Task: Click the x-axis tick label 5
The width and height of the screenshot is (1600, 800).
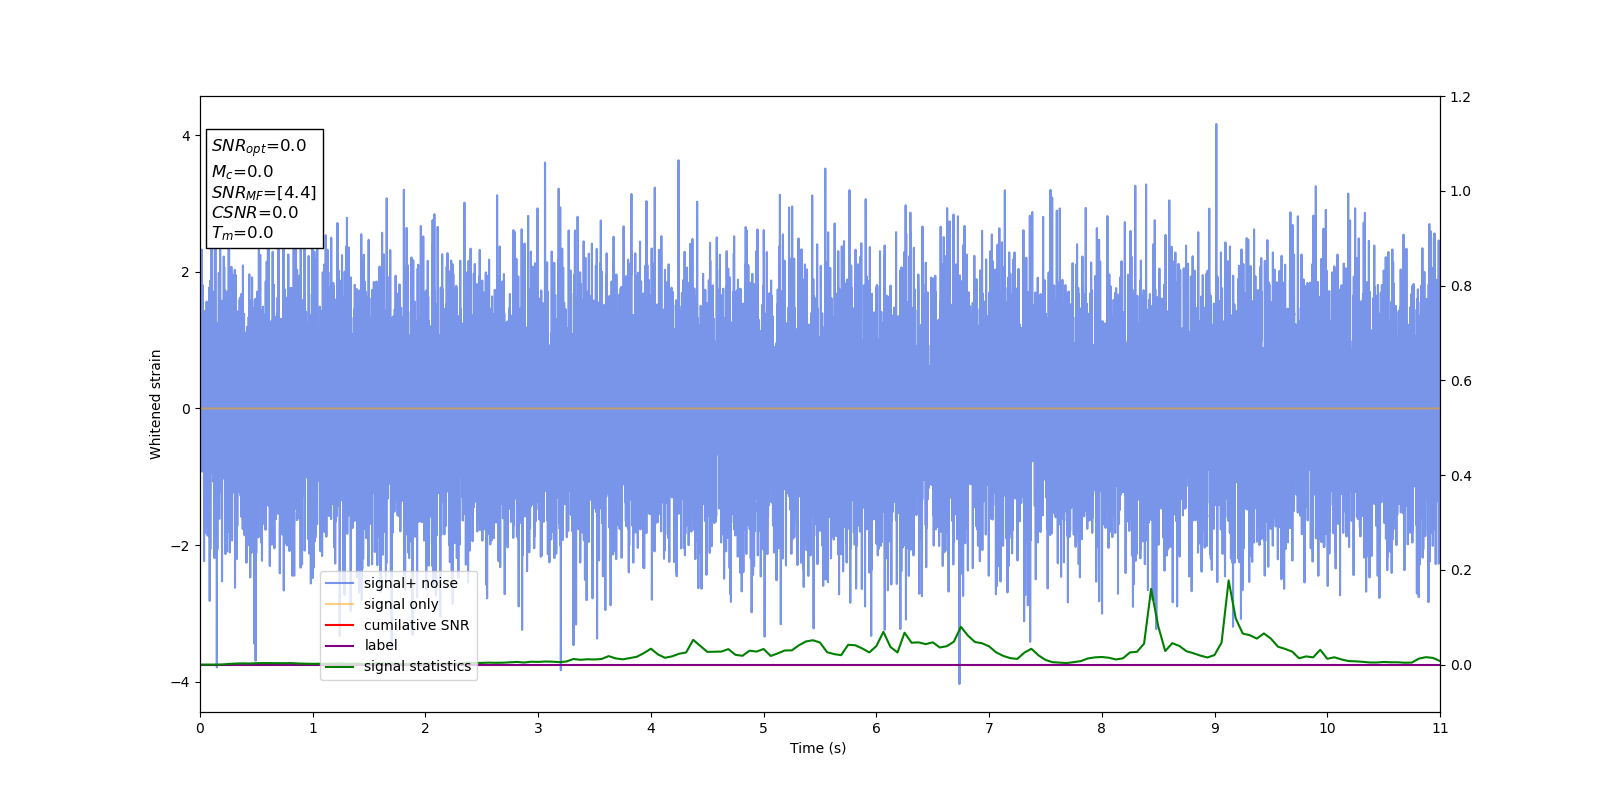Action: (764, 728)
